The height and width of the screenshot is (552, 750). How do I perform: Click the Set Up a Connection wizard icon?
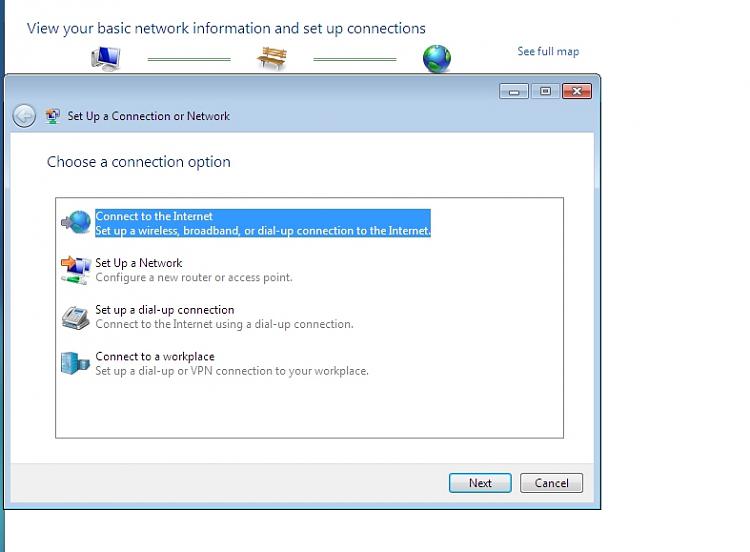pos(53,116)
